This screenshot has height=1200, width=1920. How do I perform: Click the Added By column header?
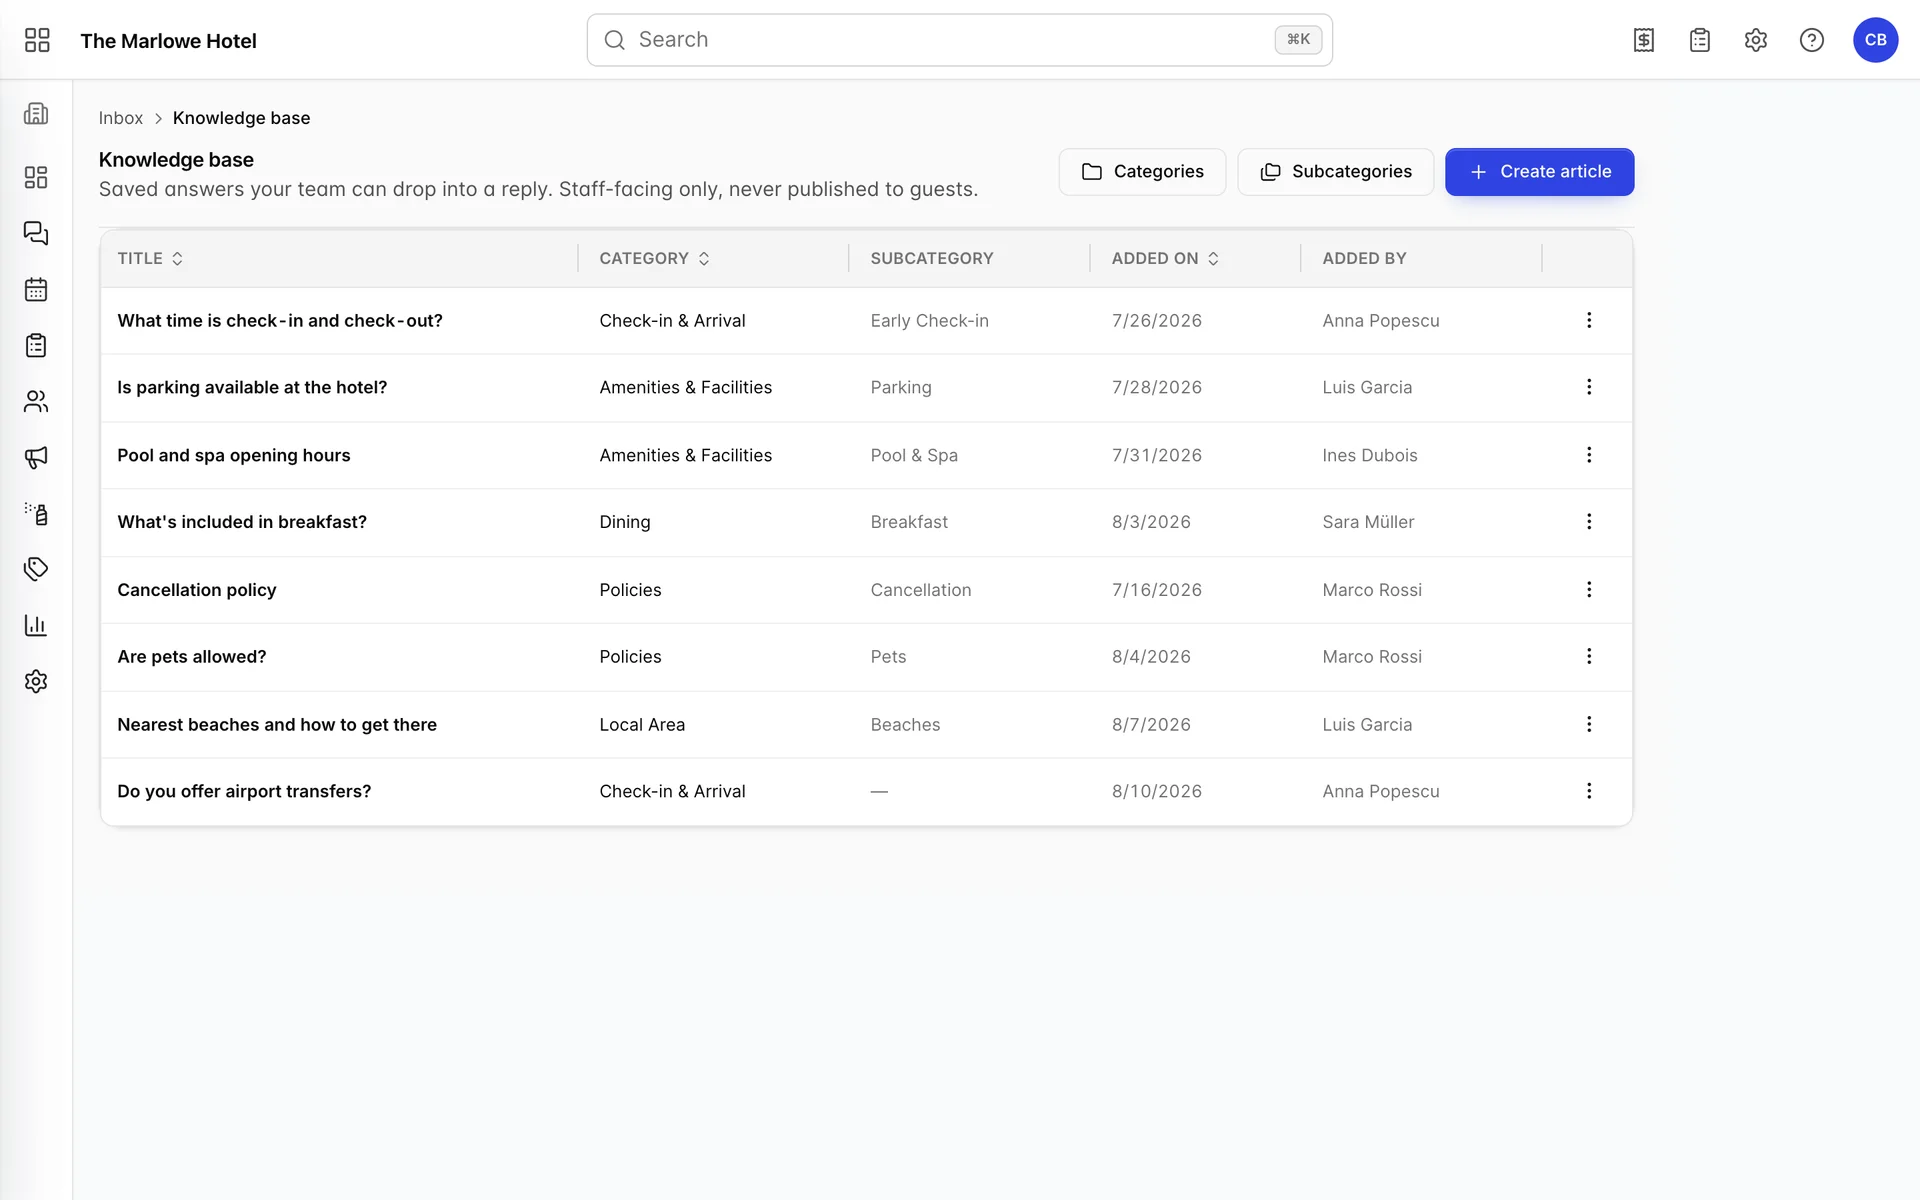(x=1364, y=258)
